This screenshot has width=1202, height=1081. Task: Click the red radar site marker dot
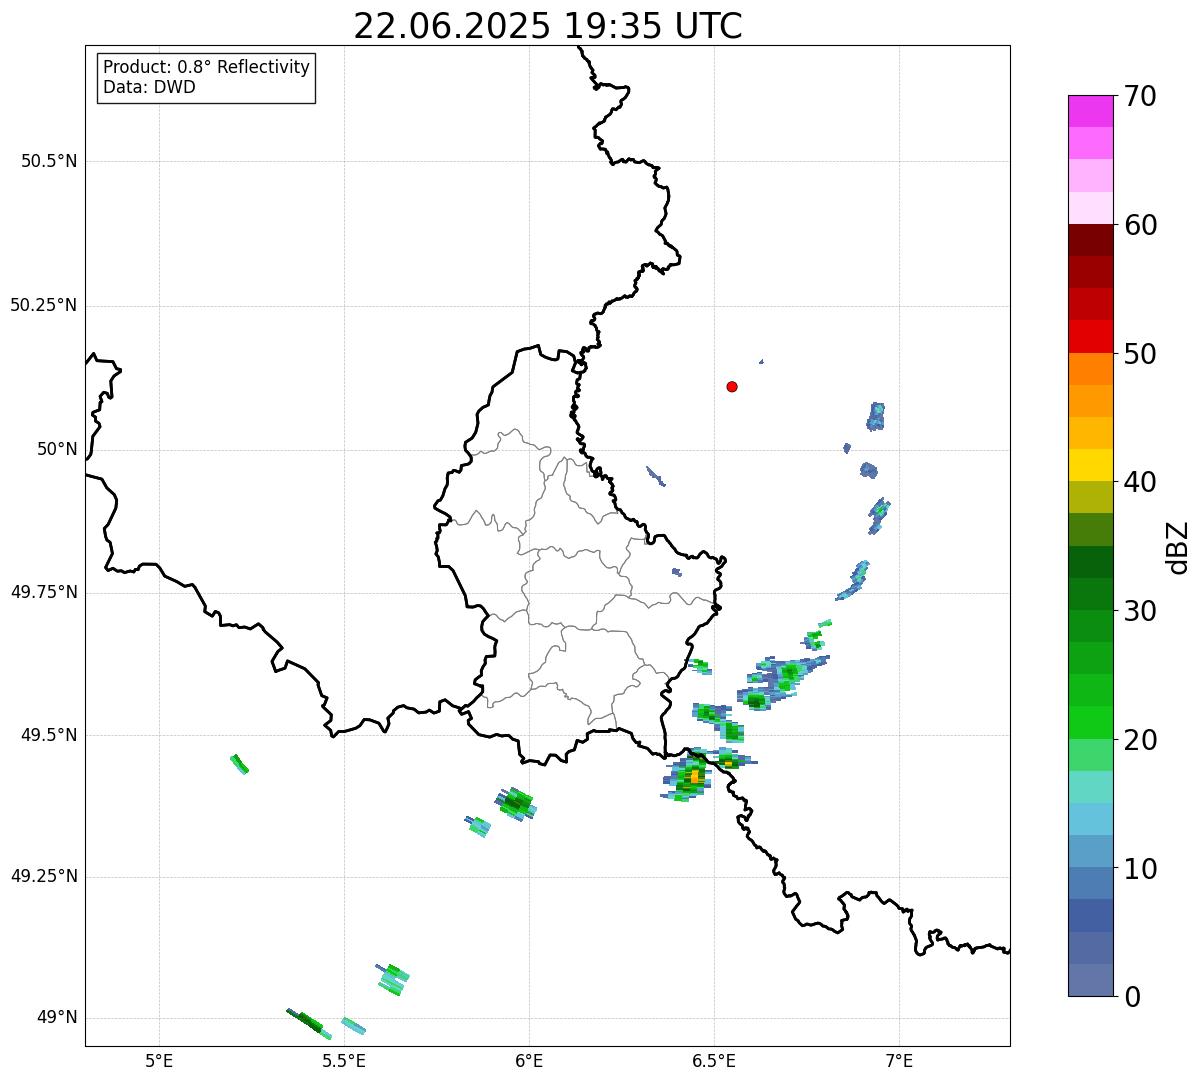point(732,386)
